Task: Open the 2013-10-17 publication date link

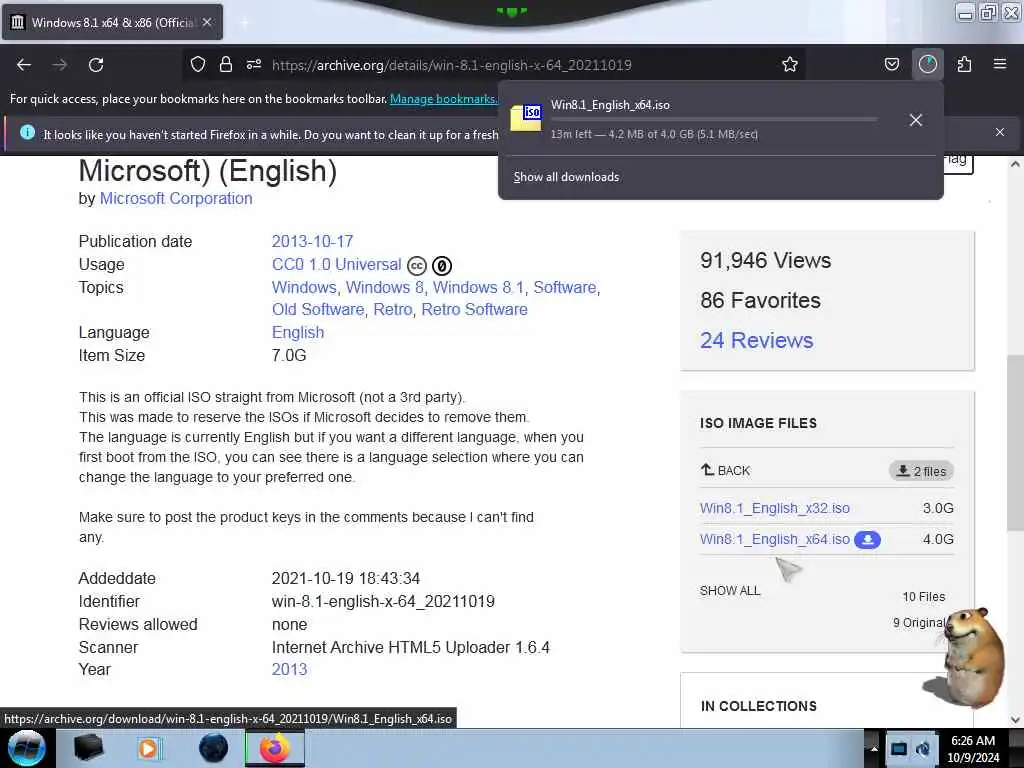Action: pos(312,242)
